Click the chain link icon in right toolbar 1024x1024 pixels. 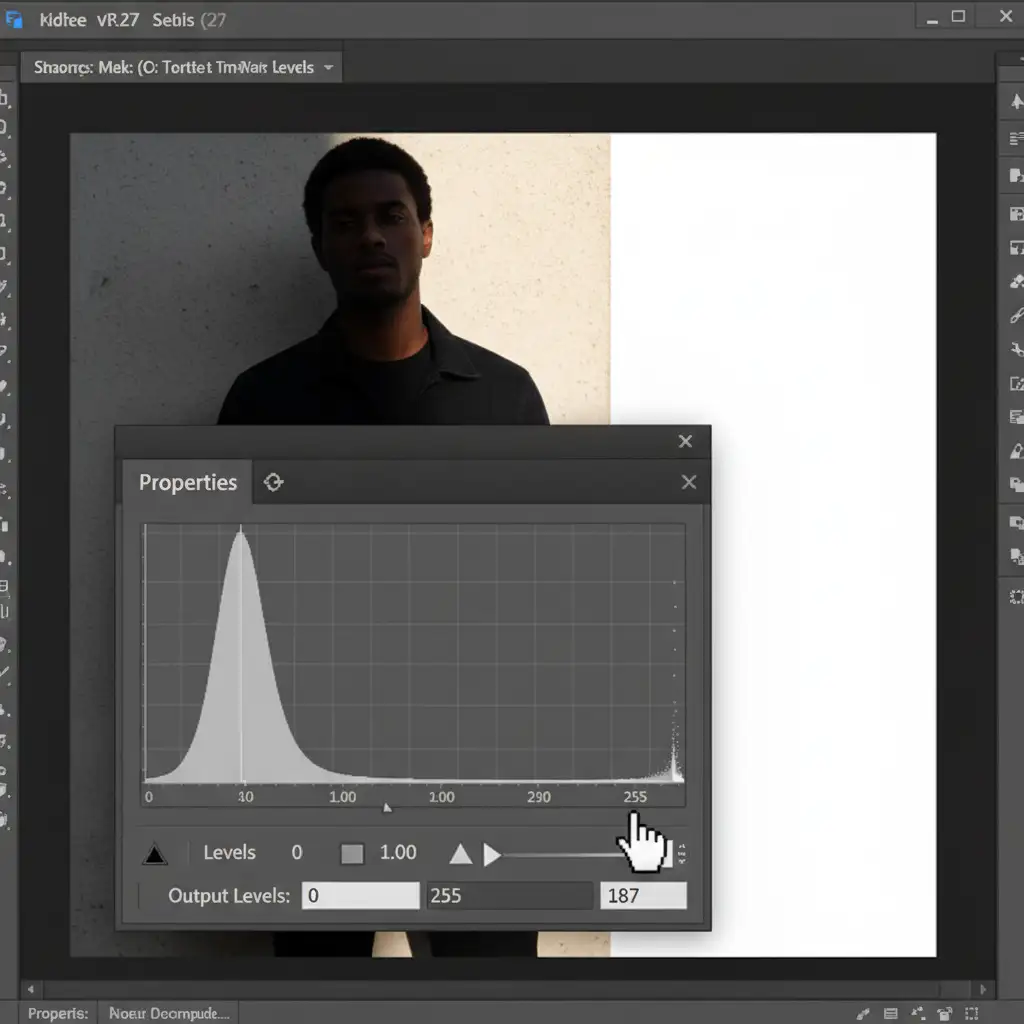click(x=1016, y=316)
